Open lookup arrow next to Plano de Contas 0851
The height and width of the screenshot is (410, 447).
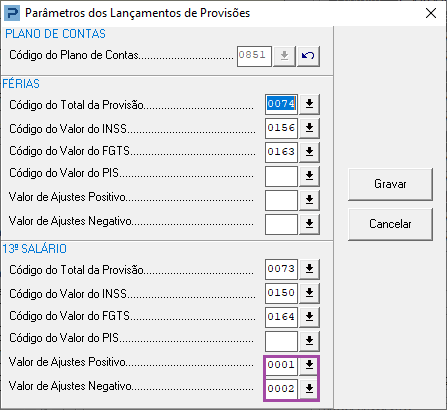(284, 56)
